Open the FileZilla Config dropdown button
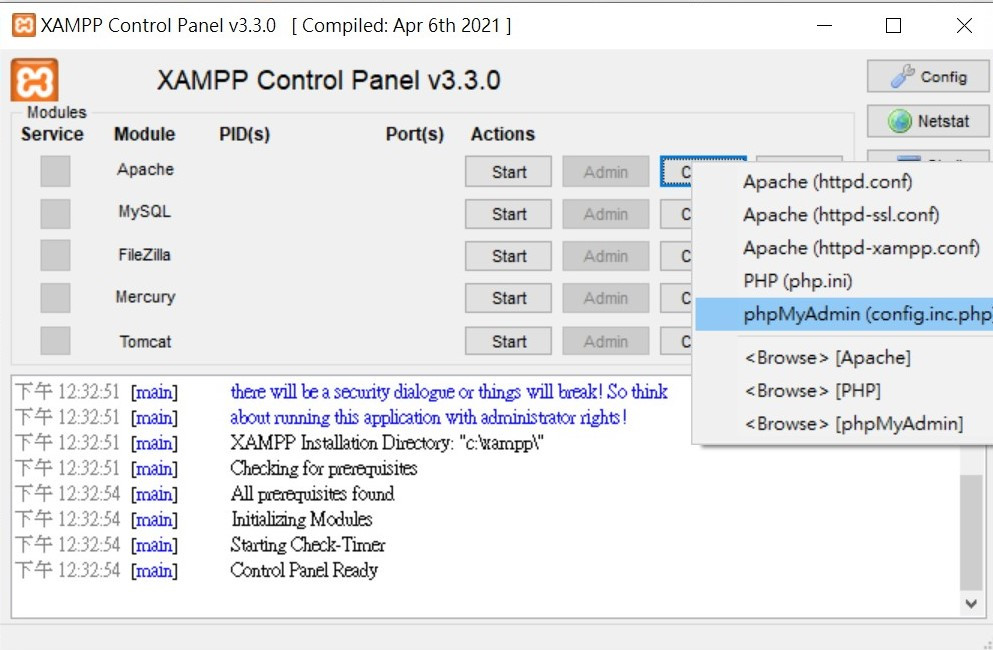 click(676, 256)
